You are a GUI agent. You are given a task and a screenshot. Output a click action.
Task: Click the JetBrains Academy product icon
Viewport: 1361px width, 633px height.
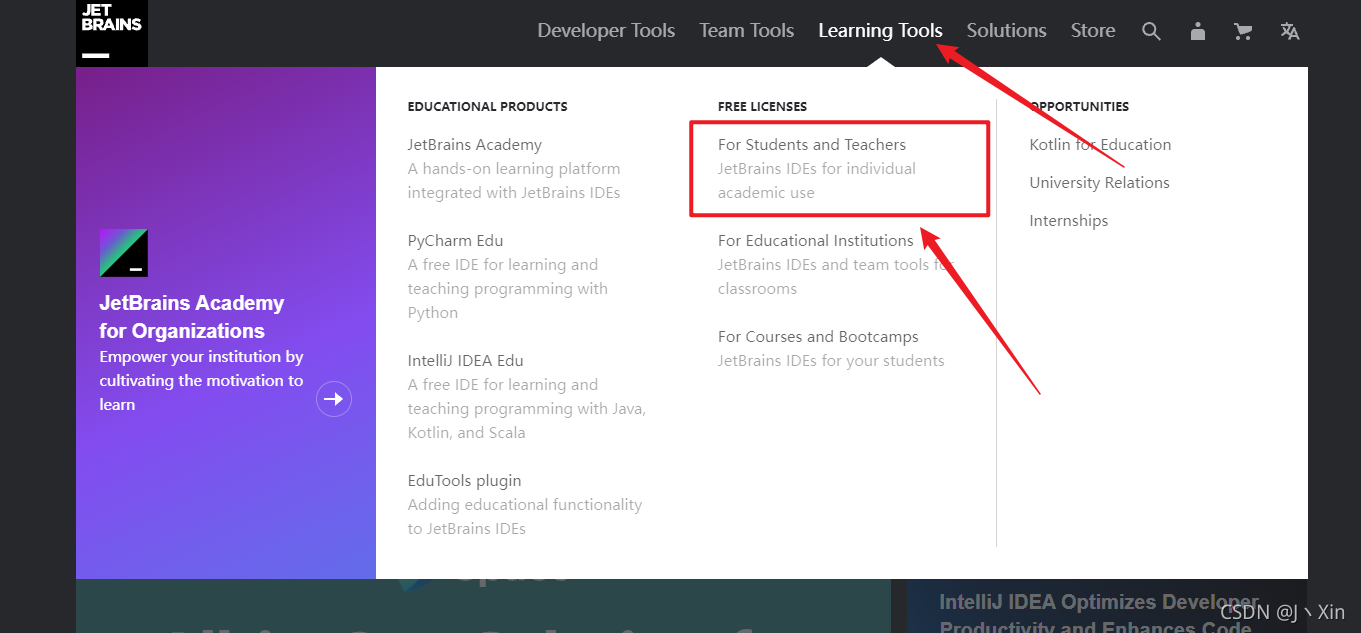pos(124,253)
